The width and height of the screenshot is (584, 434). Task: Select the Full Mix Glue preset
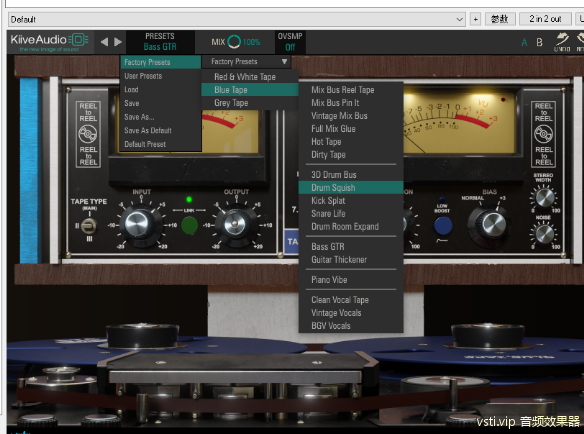pos(351,129)
